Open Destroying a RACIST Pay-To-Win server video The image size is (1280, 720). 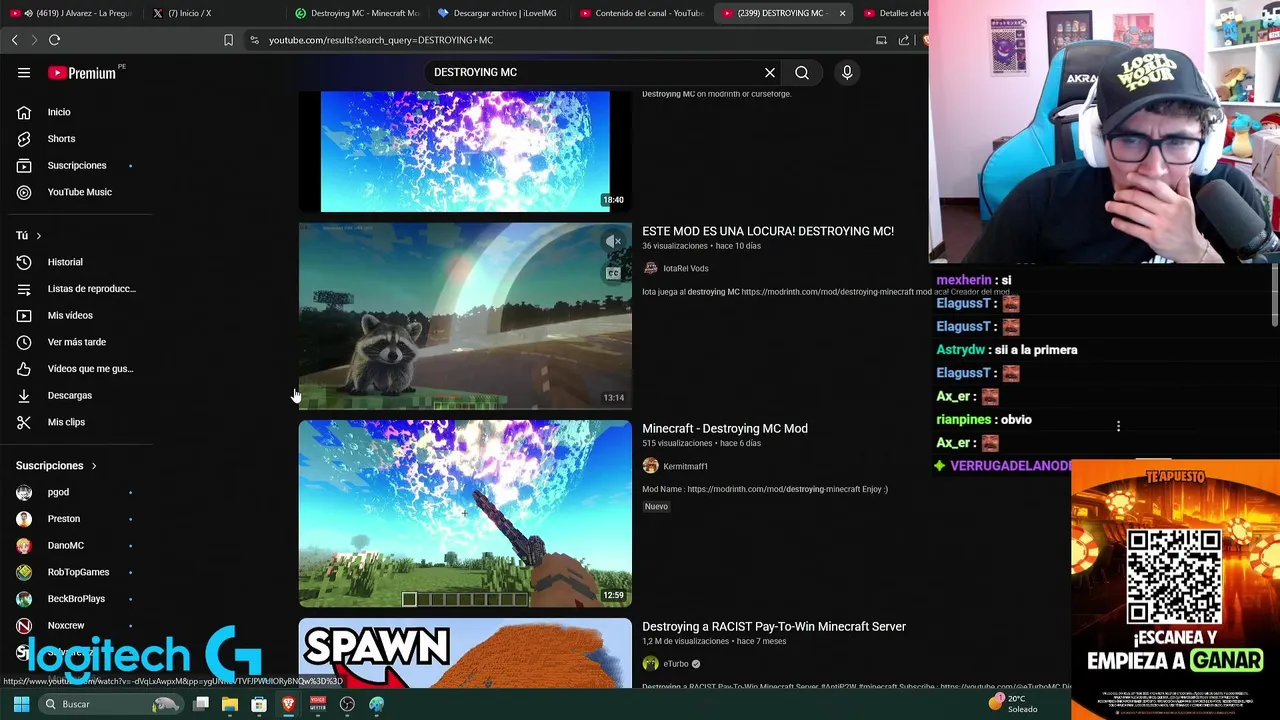tap(774, 626)
